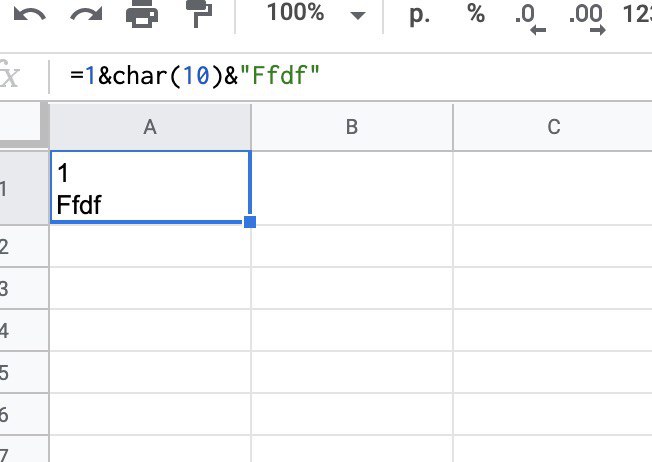Select cell A1 containing Ffdf
The image size is (652, 462).
coord(150,187)
